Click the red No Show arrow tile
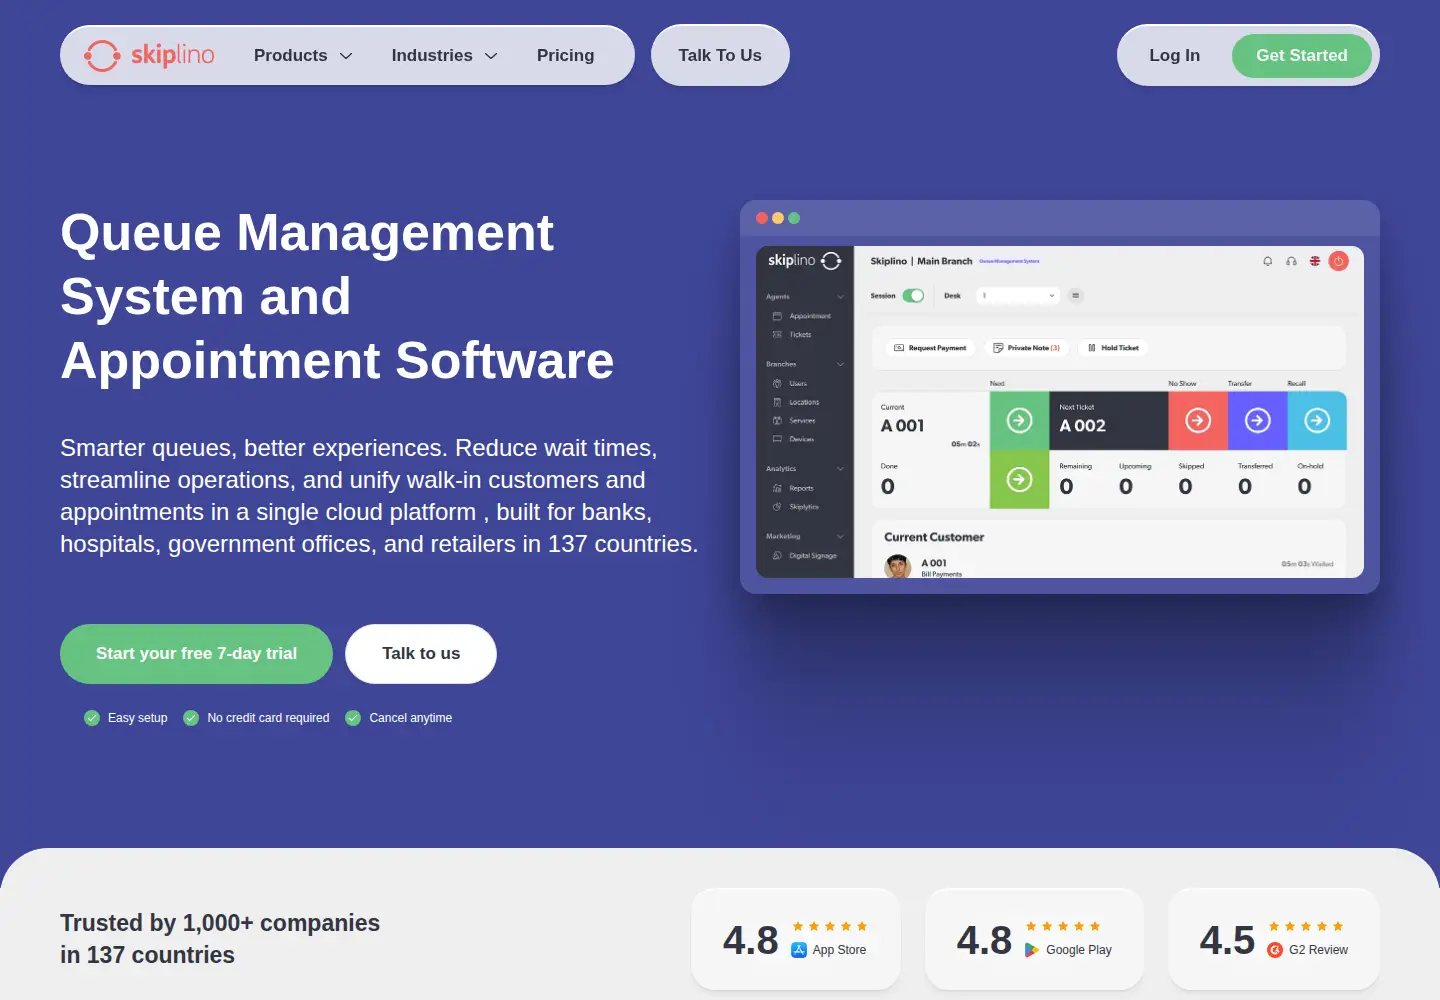Image resolution: width=1440 pixels, height=1000 pixels. [x=1198, y=421]
